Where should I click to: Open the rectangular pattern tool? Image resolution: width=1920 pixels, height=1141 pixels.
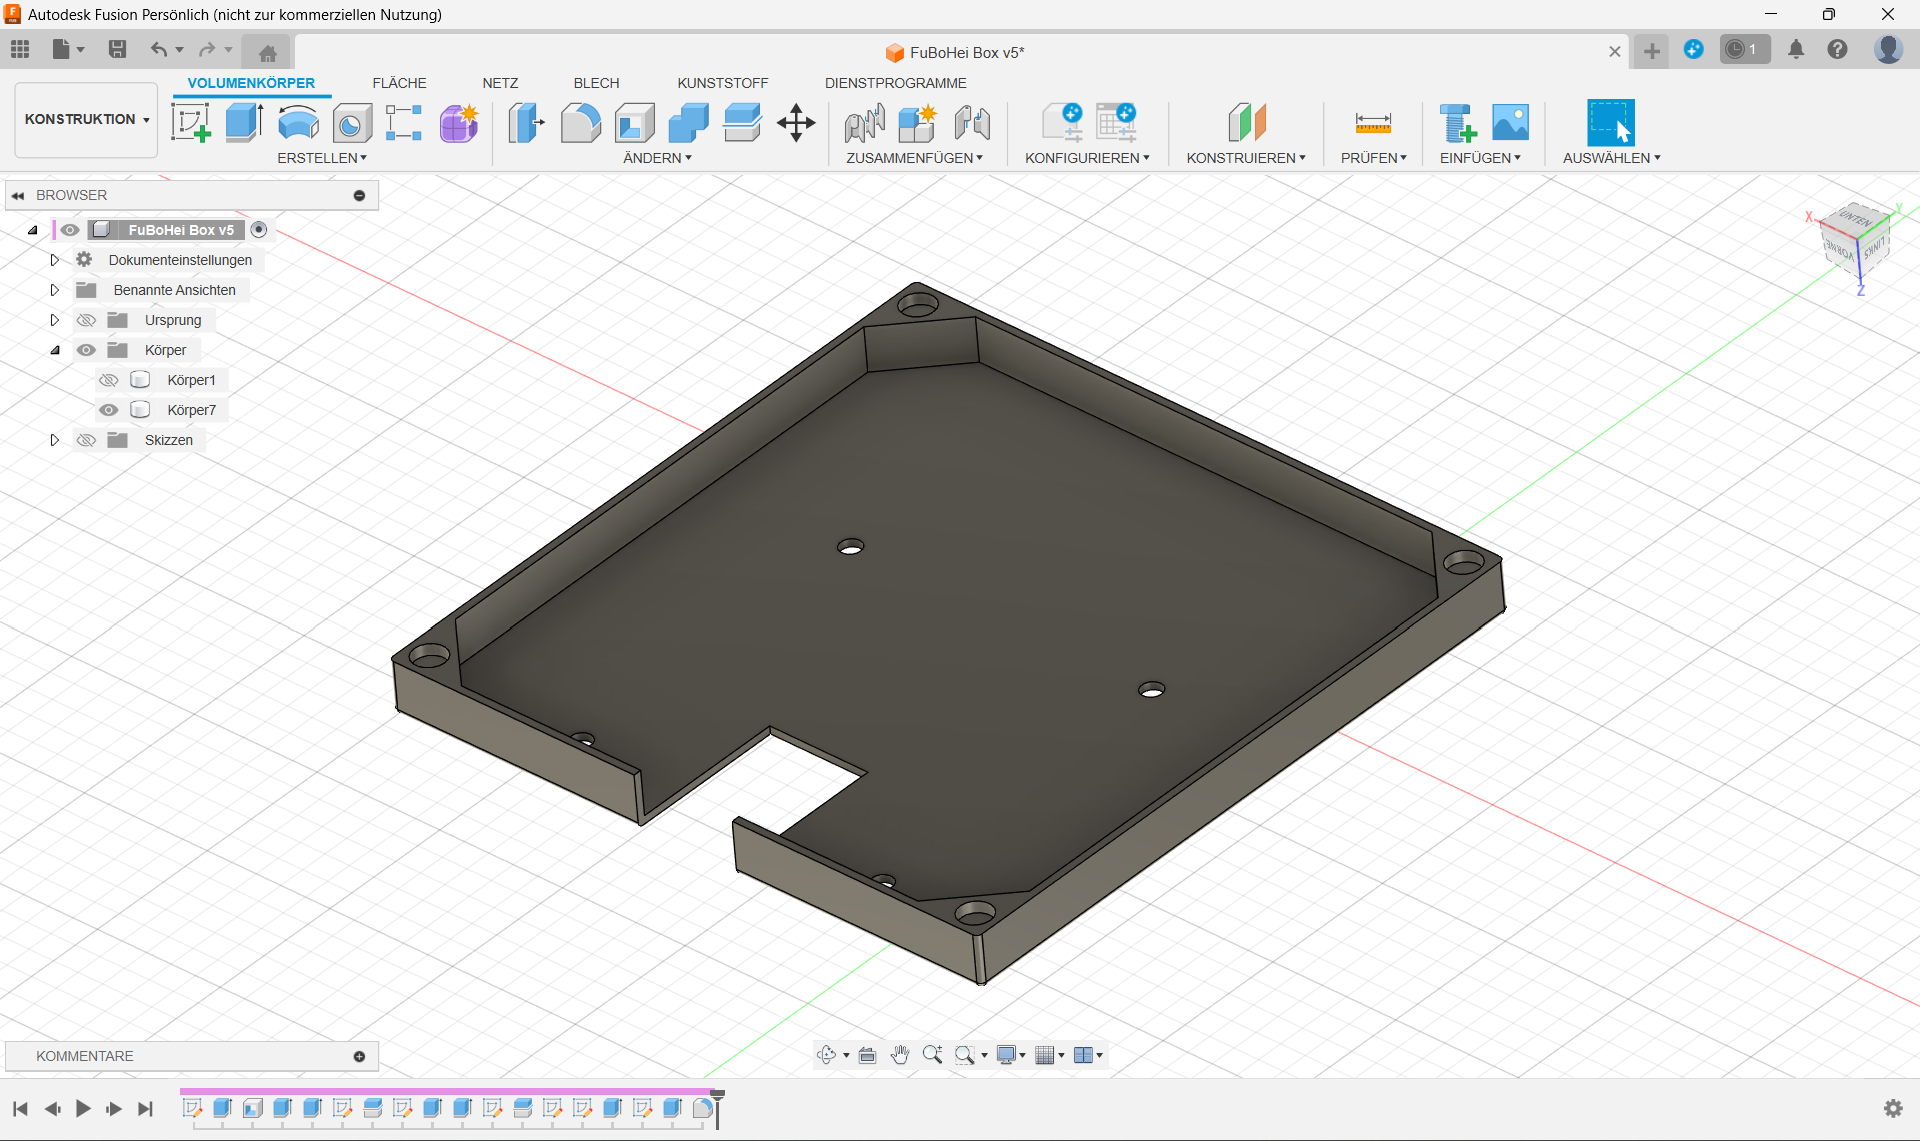pyautogui.click(x=404, y=123)
